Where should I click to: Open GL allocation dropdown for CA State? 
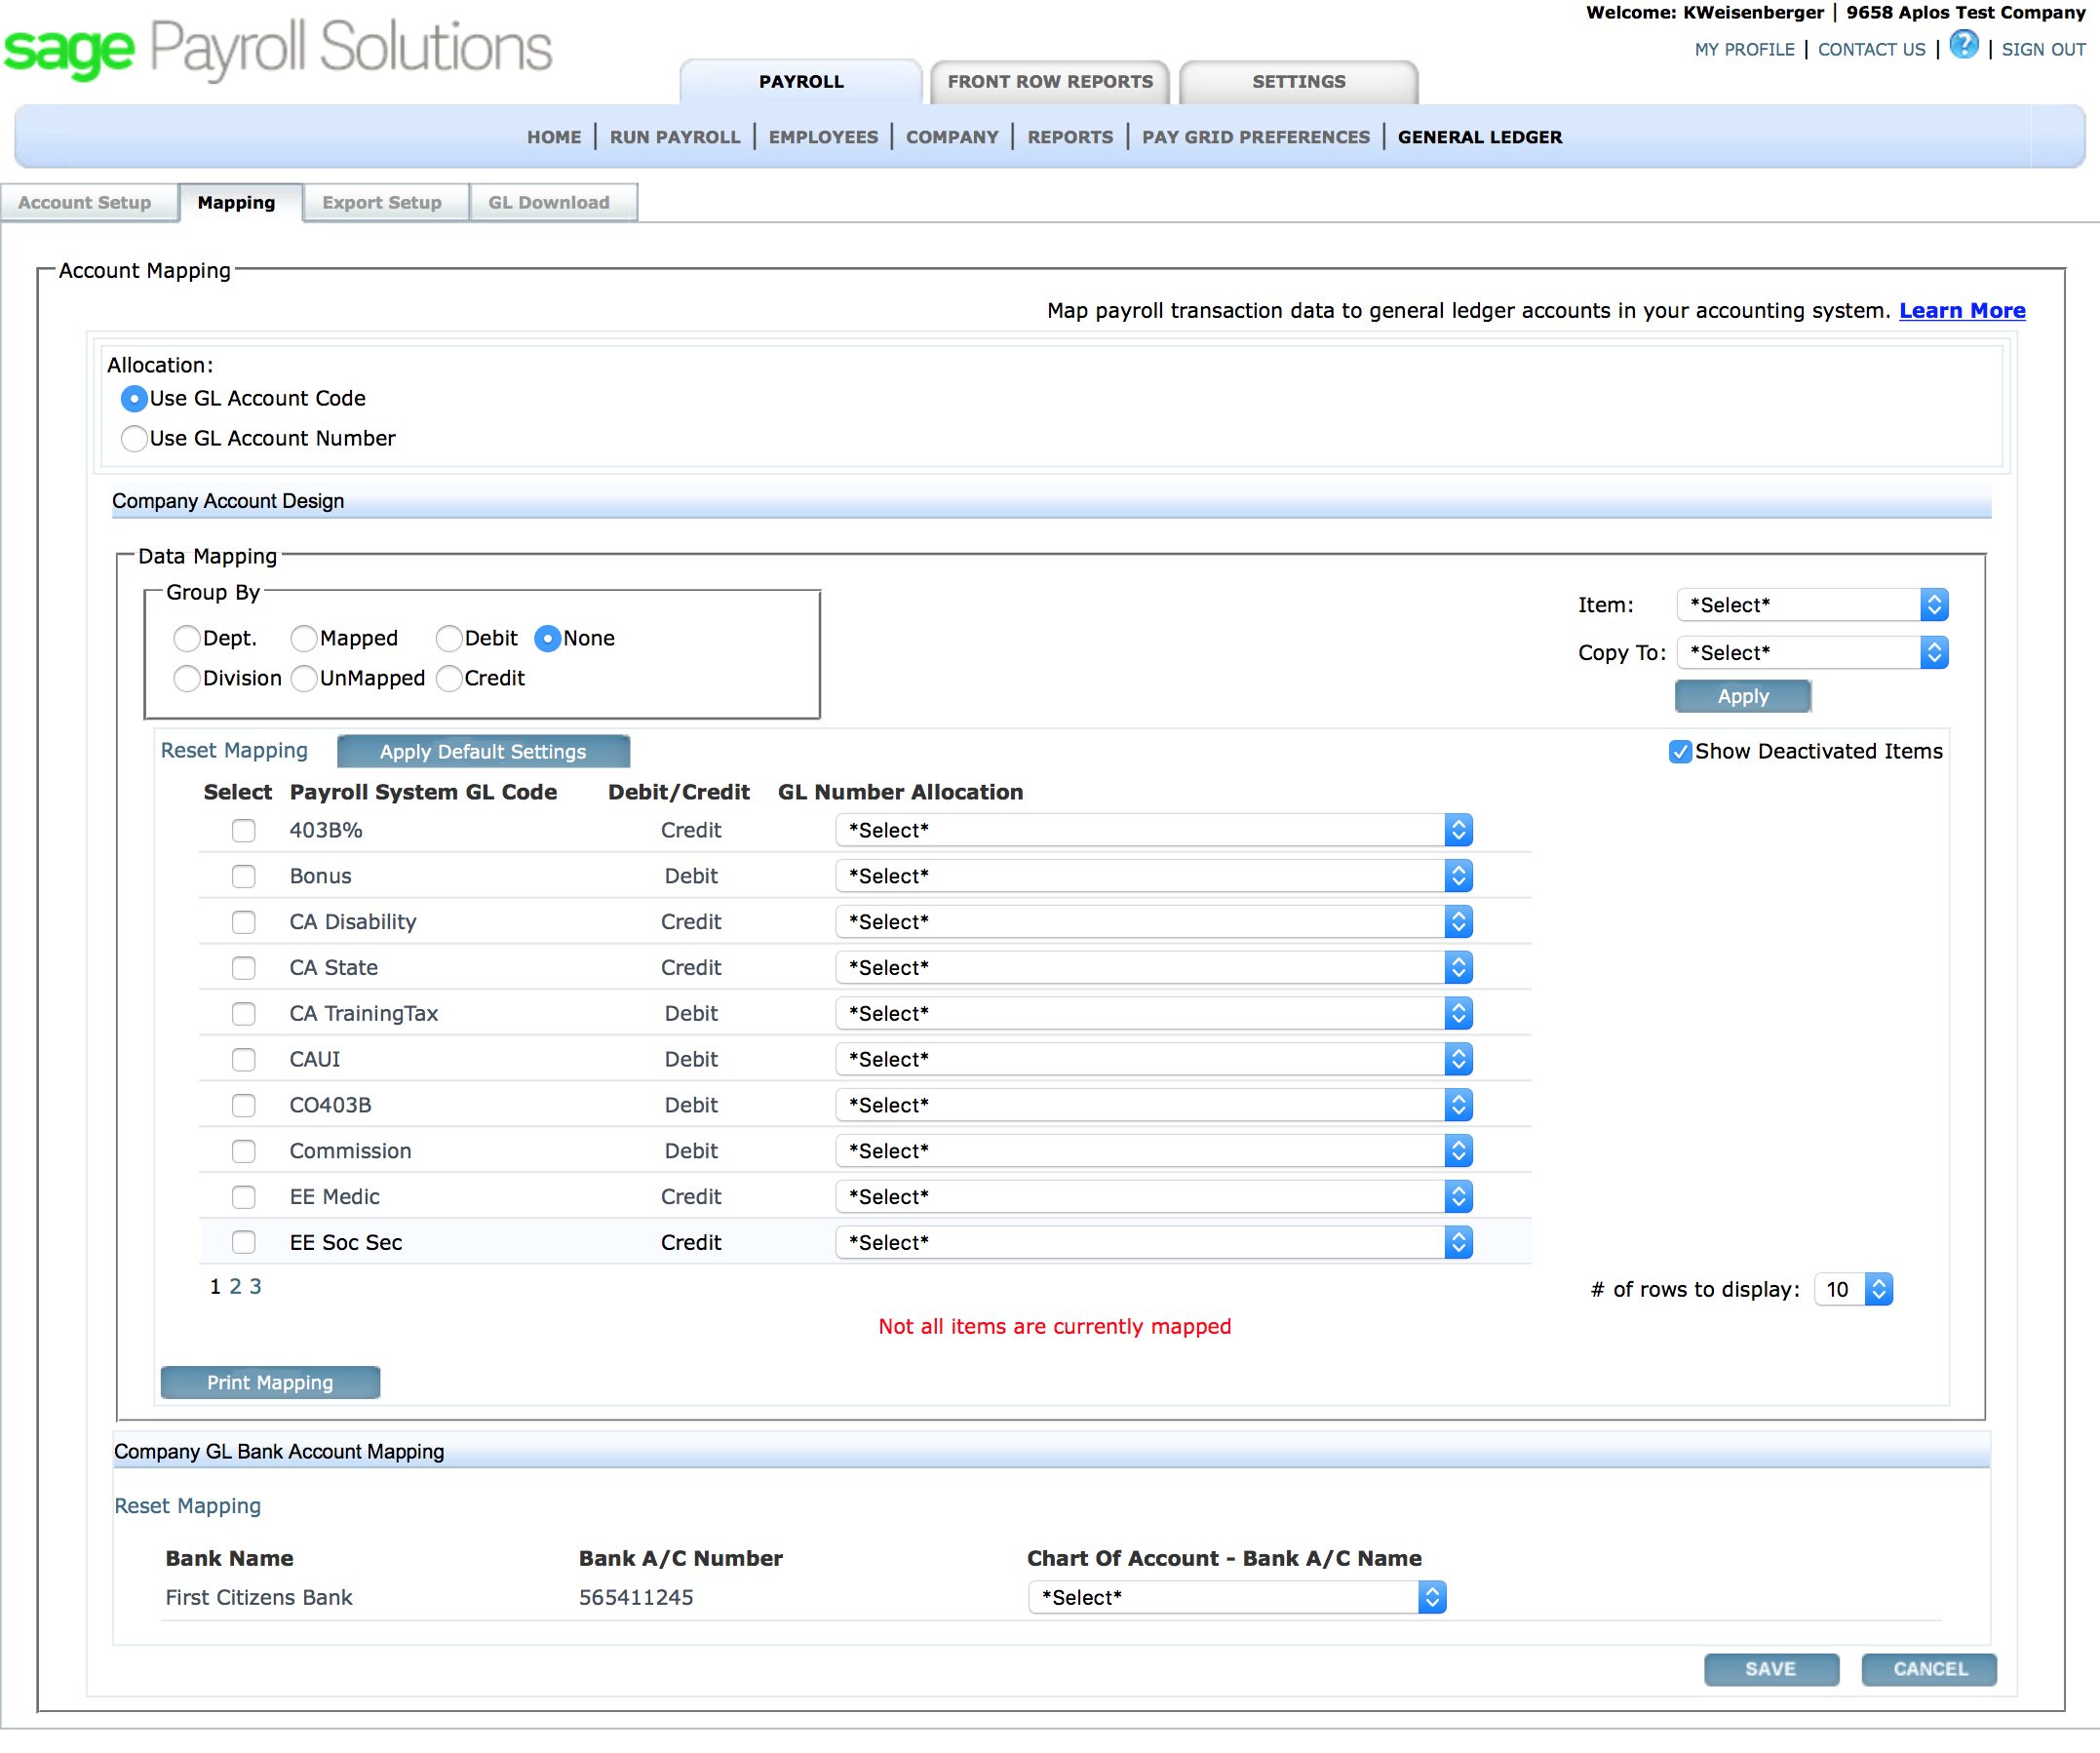[1154, 968]
